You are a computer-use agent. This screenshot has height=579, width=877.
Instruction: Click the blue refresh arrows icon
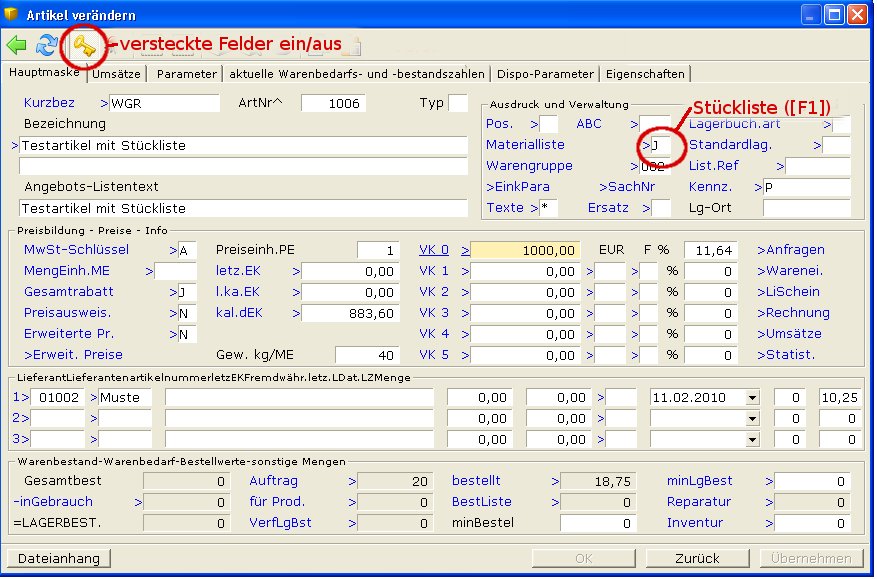coord(46,45)
